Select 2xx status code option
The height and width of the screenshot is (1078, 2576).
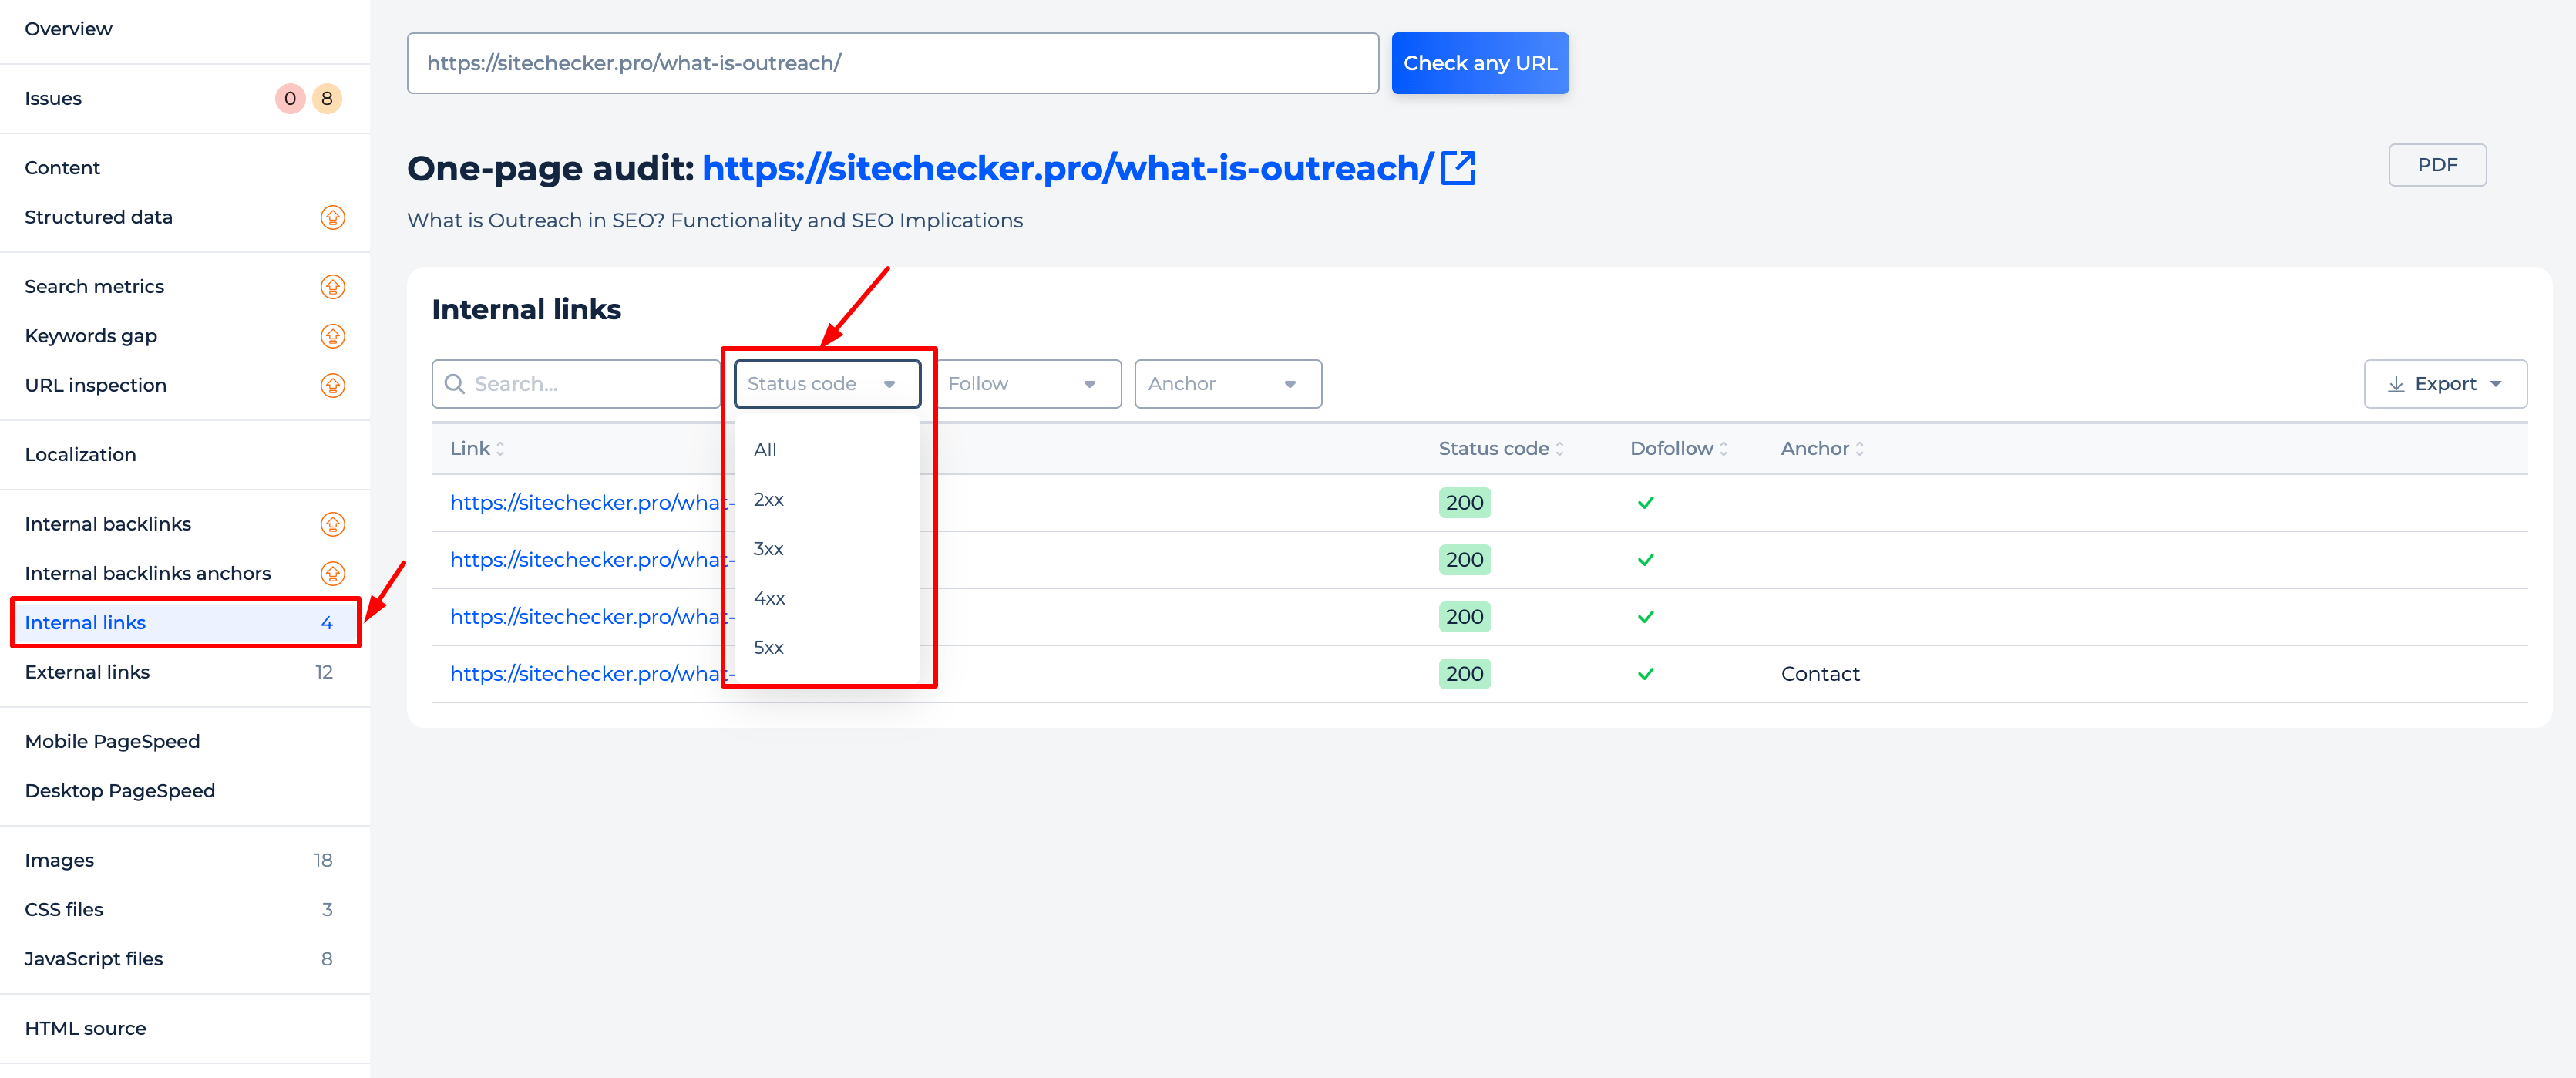[827, 499]
